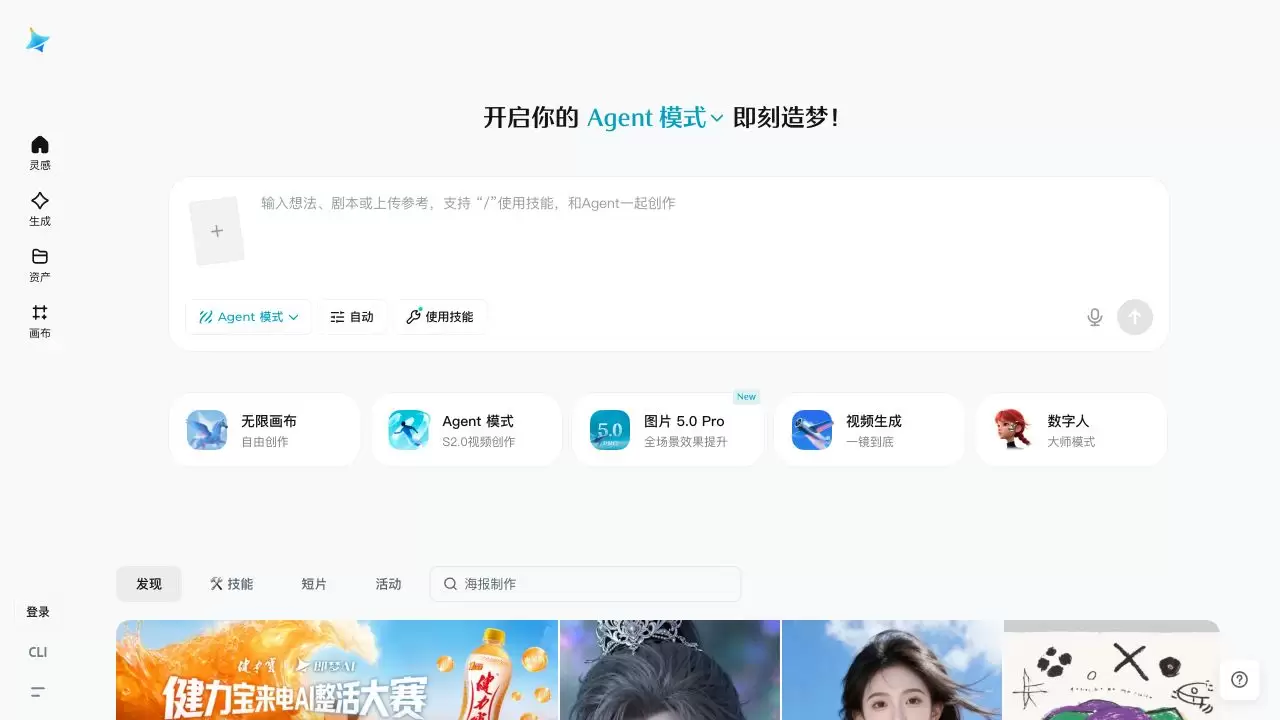Click the 无限画布 pegasus icon
The width and height of the screenshot is (1280, 720).
click(207, 430)
